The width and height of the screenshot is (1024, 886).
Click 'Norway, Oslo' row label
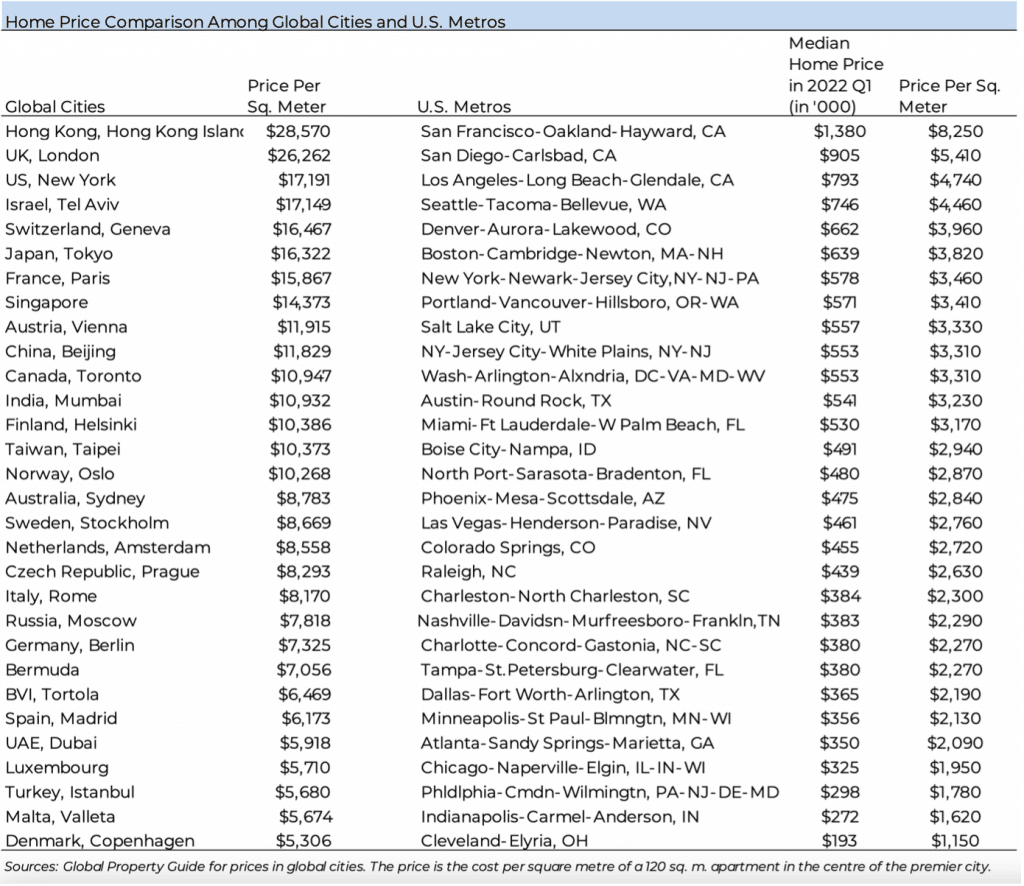point(59,474)
